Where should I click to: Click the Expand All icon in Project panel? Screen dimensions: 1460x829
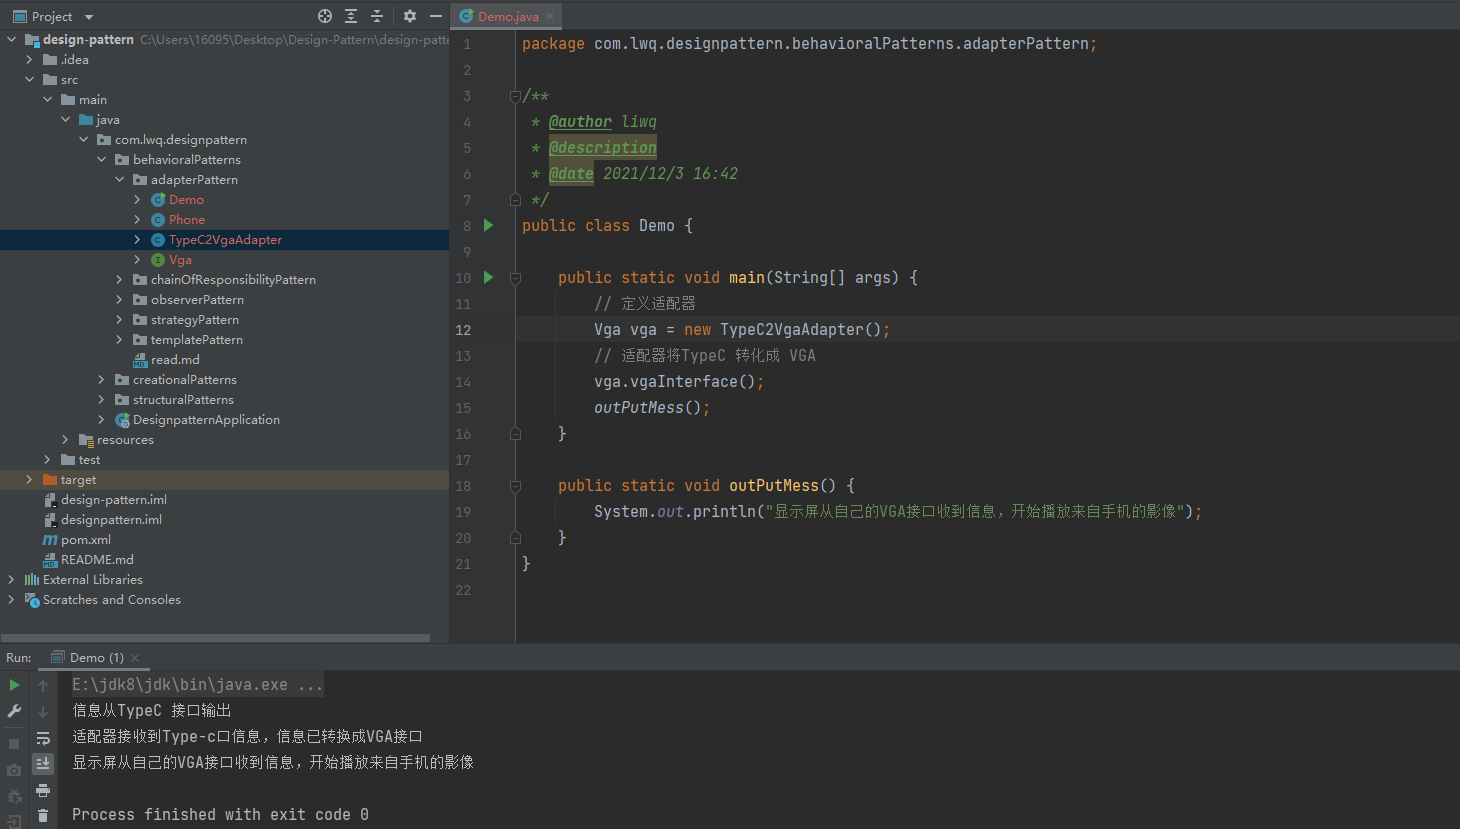351,16
